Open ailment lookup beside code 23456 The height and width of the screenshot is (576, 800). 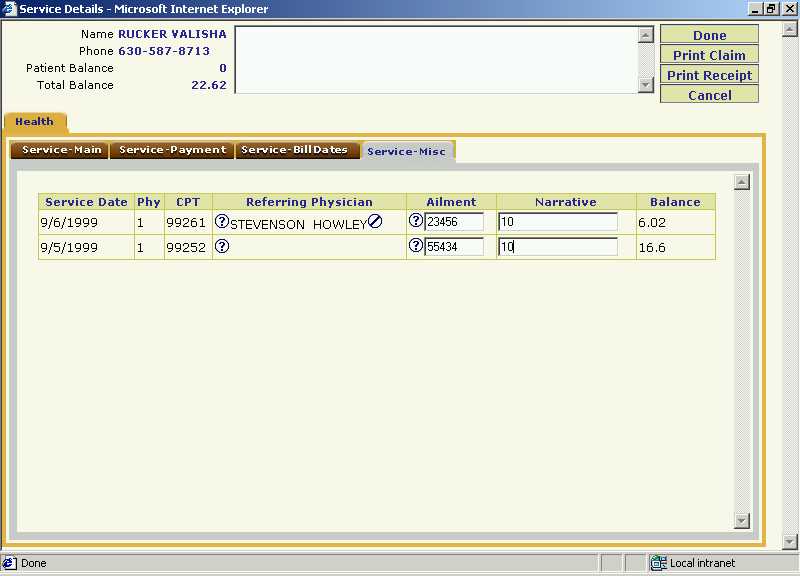pos(416,220)
